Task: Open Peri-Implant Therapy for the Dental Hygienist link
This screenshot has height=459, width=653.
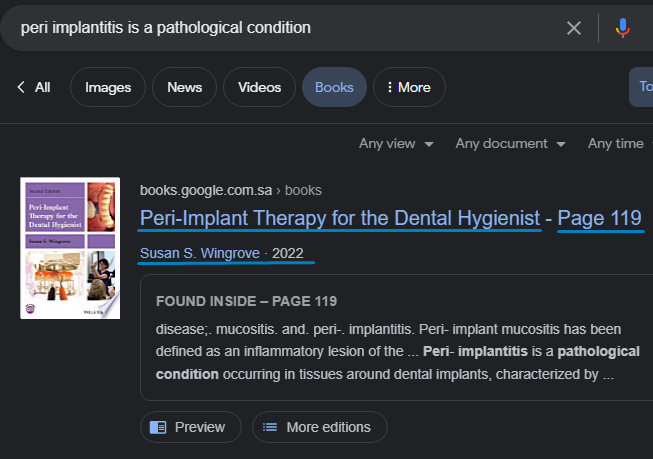Action: pos(340,218)
